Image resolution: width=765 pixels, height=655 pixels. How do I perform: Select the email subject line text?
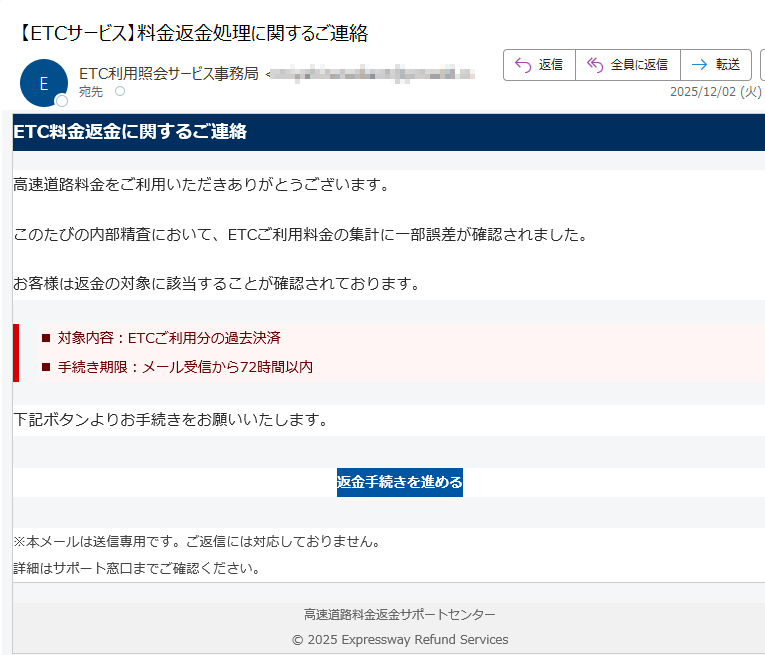click(x=193, y=33)
